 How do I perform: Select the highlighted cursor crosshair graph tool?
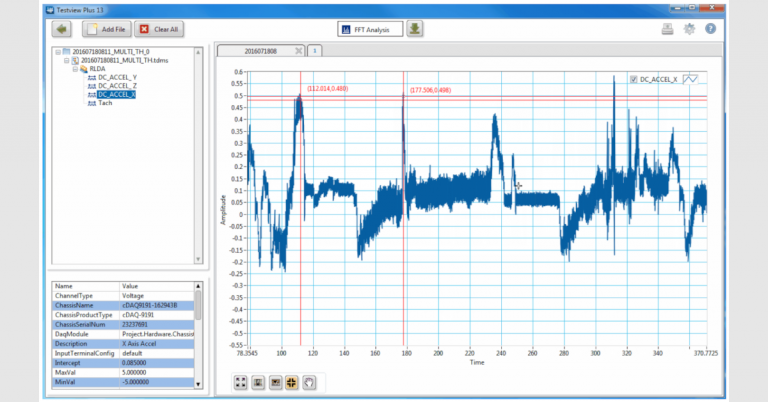click(x=292, y=382)
